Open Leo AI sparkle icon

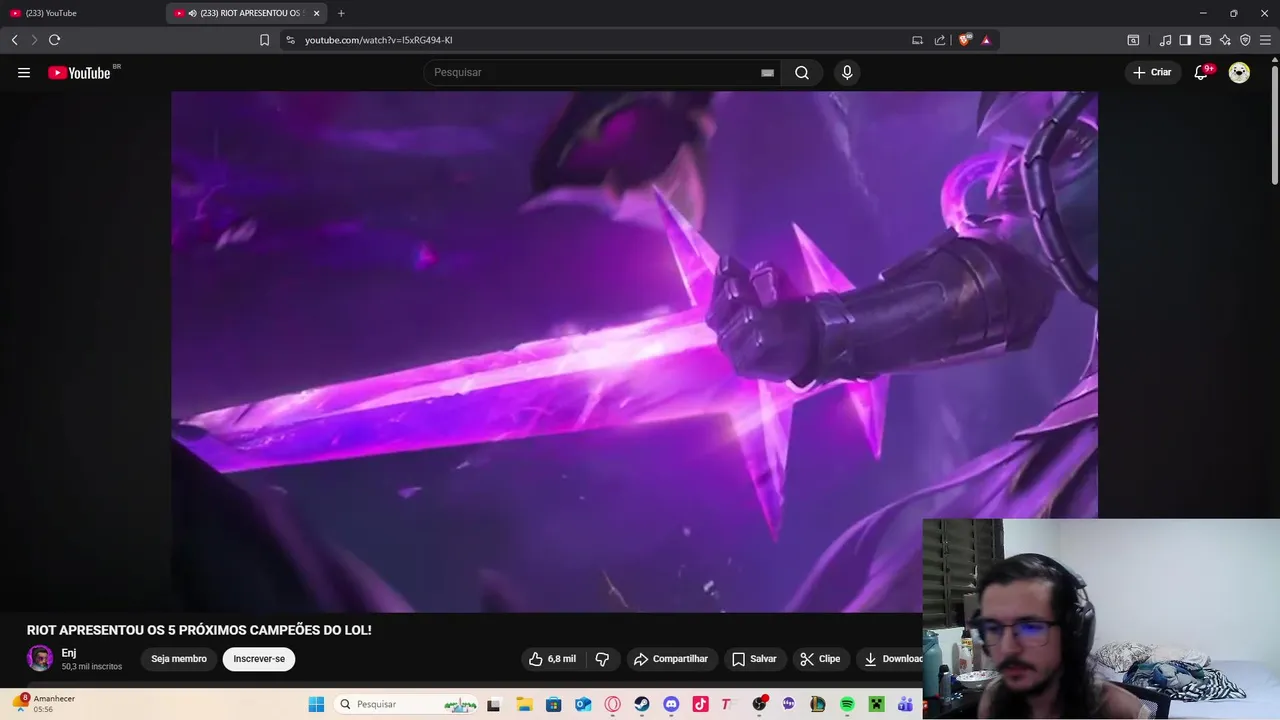1225,40
